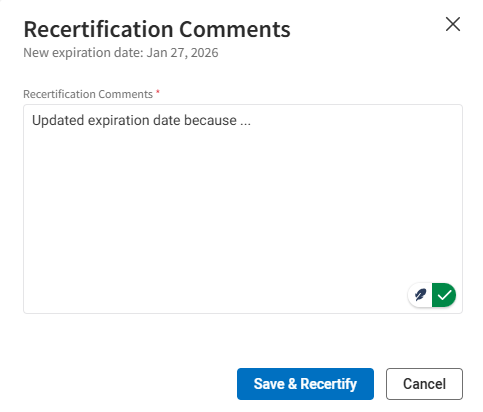Click the dialog heading 'Recertification Comments'
Screen dimensions: 483x412
[x=157, y=29]
